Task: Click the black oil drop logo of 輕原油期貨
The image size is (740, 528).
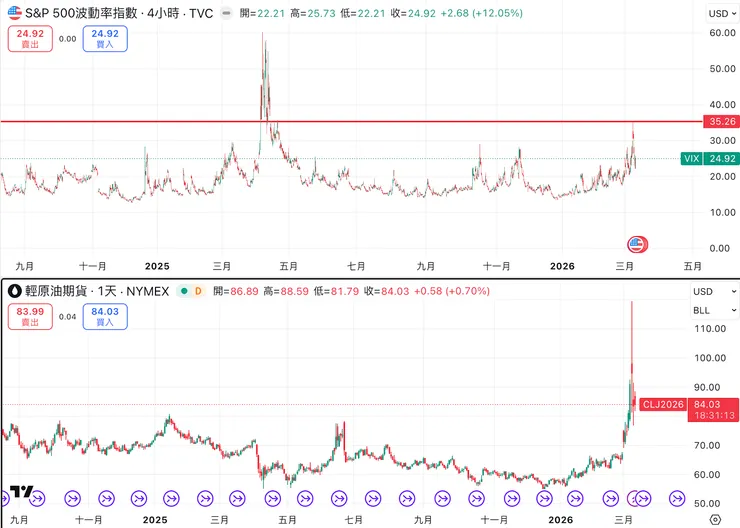Action: pos(15,291)
